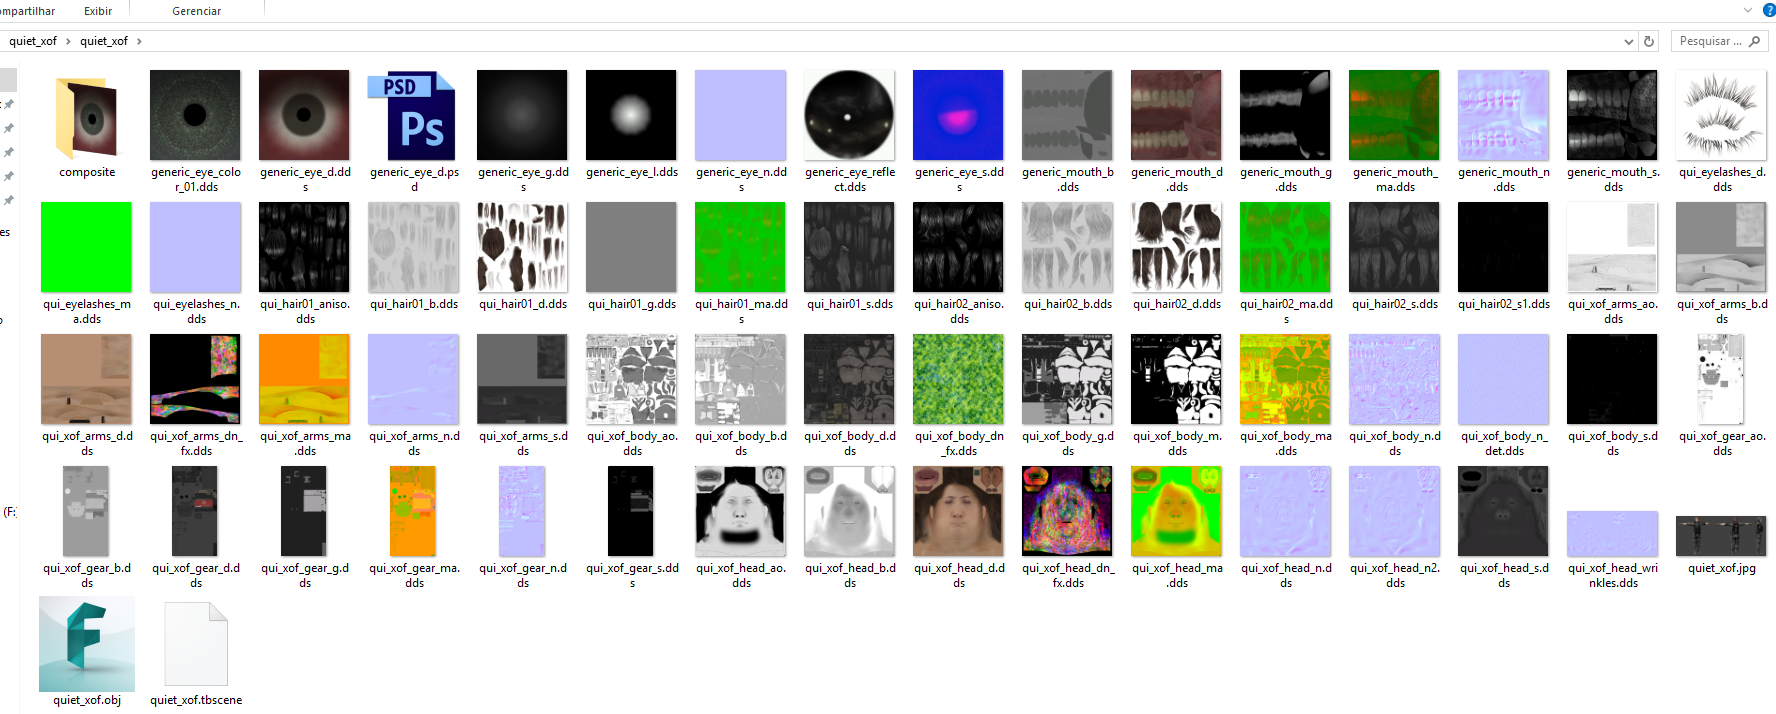This screenshot has width=1776, height=714.
Task: Select generic_eye_s.dds blue thumbnail
Action: (x=958, y=115)
